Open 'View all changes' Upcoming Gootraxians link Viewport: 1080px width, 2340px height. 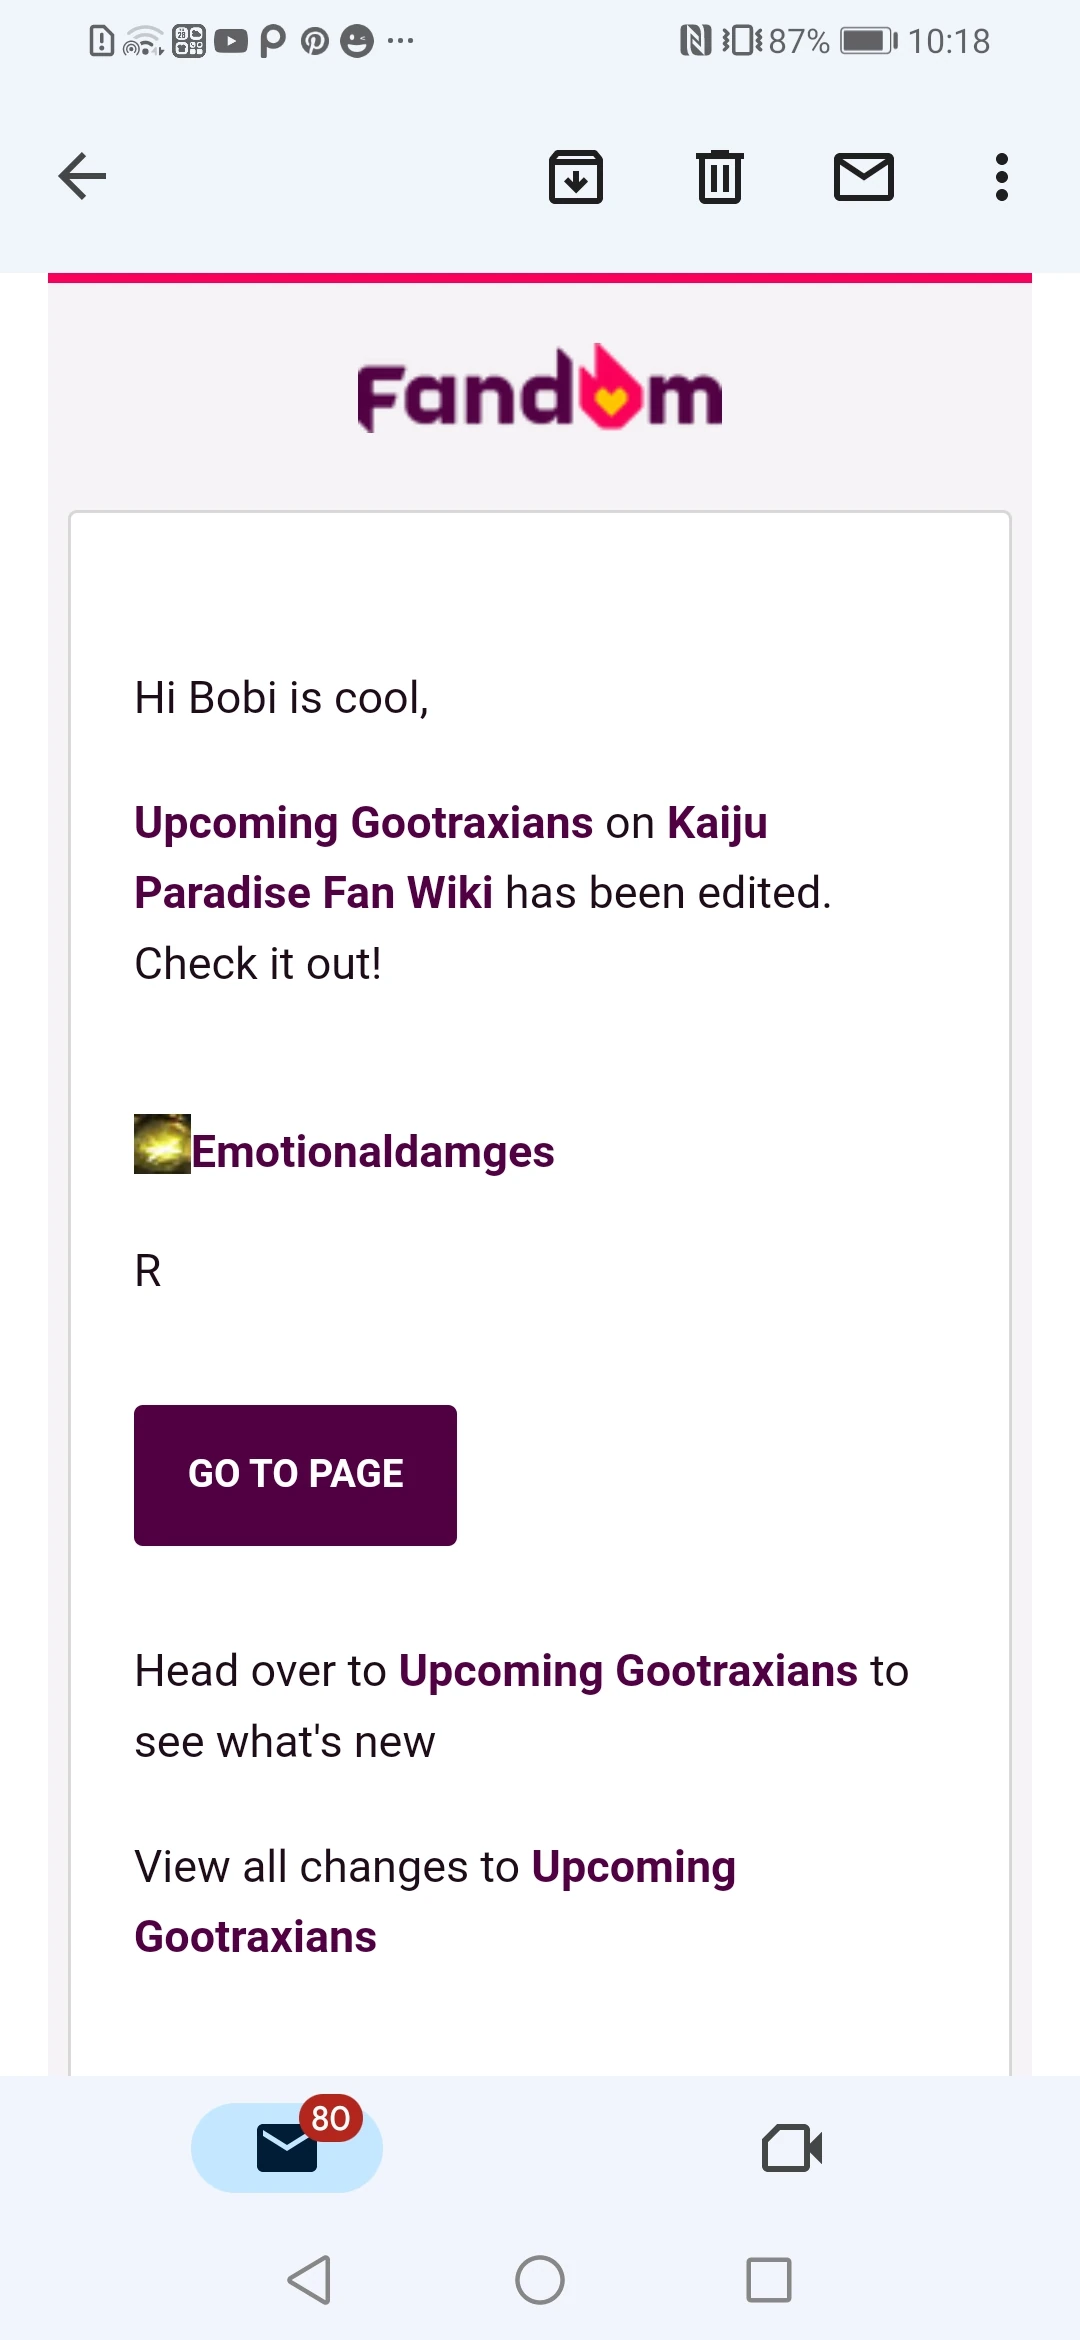pyautogui.click(x=633, y=1867)
